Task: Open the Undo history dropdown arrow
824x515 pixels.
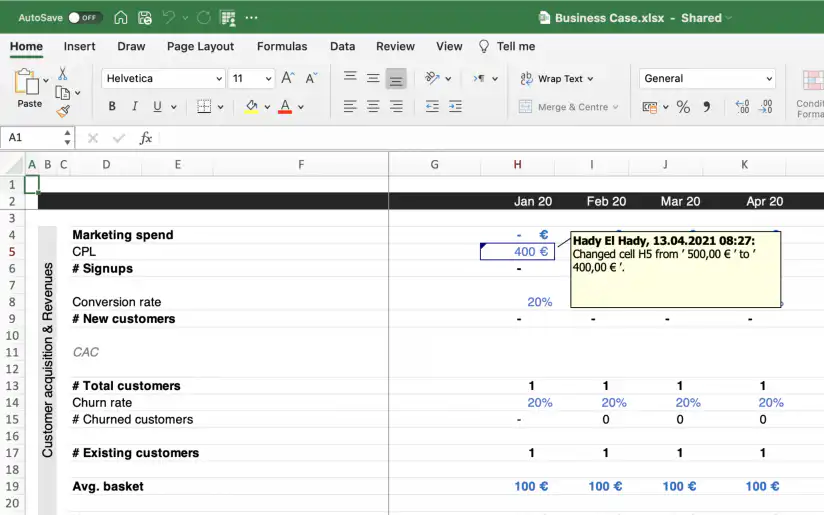Action: pyautogui.click(x=186, y=18)
